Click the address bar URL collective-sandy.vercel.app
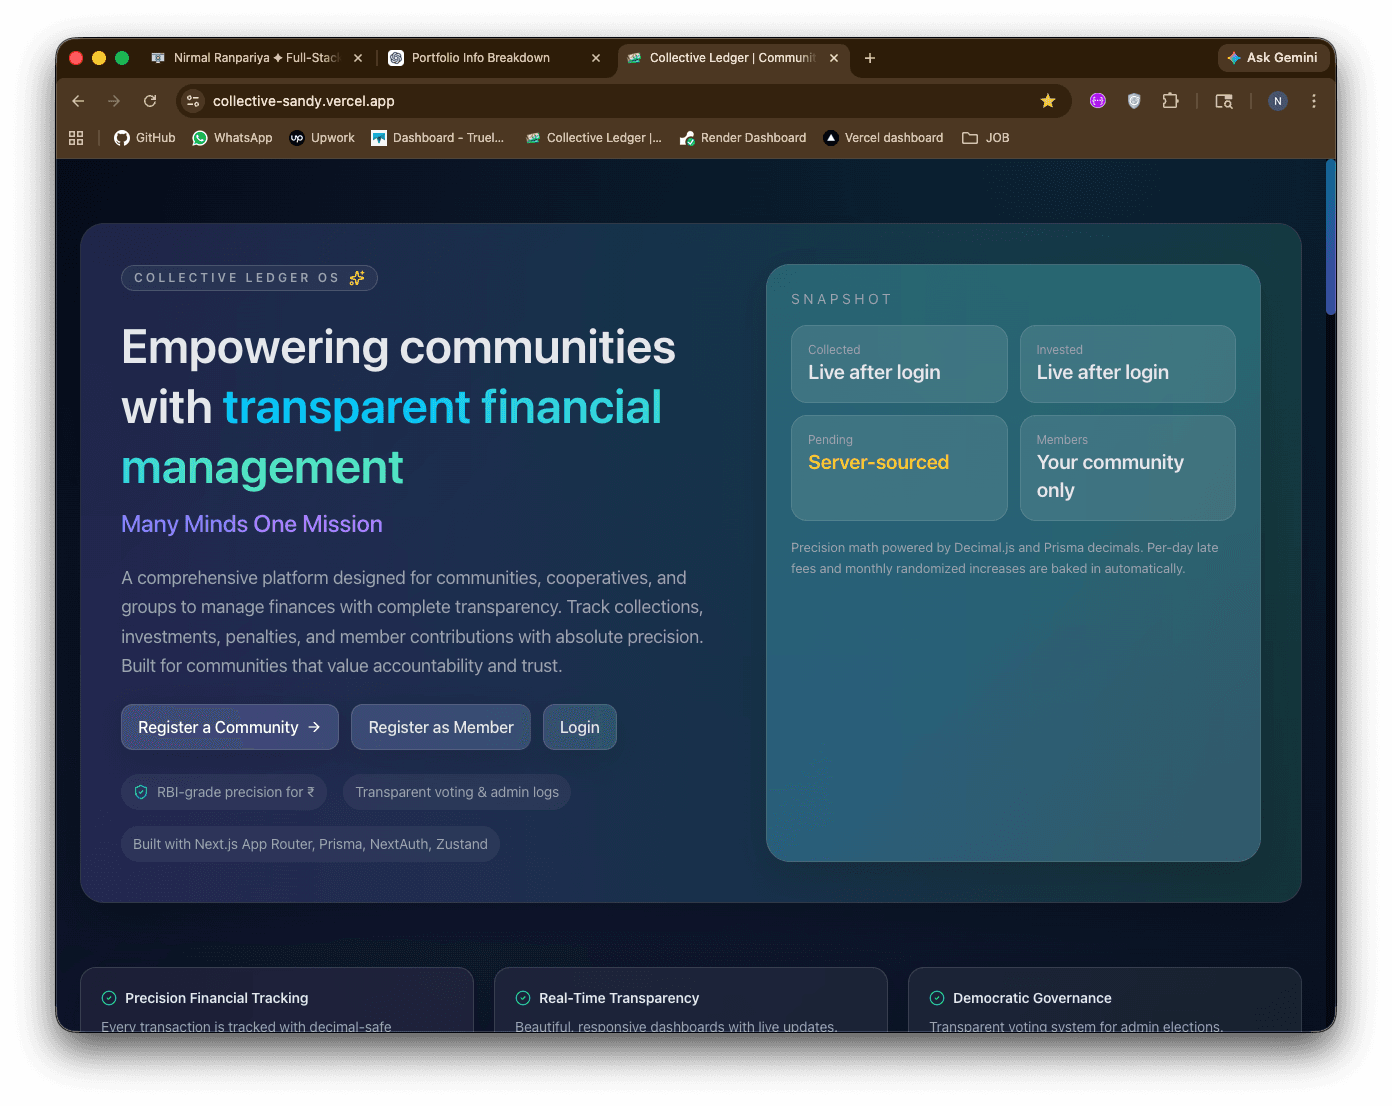This screenshot has width=1392, height=1106. pyautogui.click(x=304, y=101)
